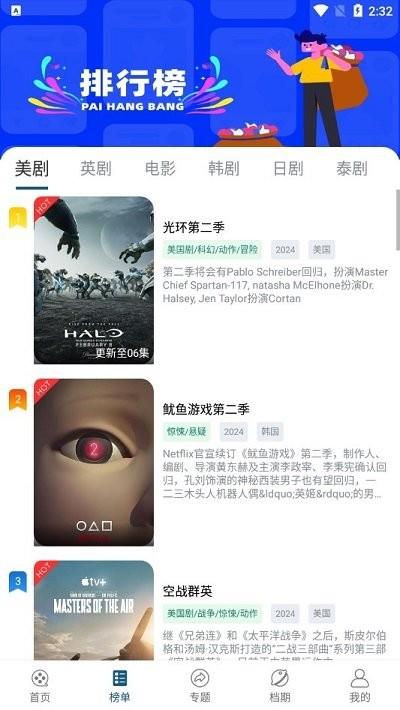
Task: Open the 专题 topics icon
Action: 200,678
